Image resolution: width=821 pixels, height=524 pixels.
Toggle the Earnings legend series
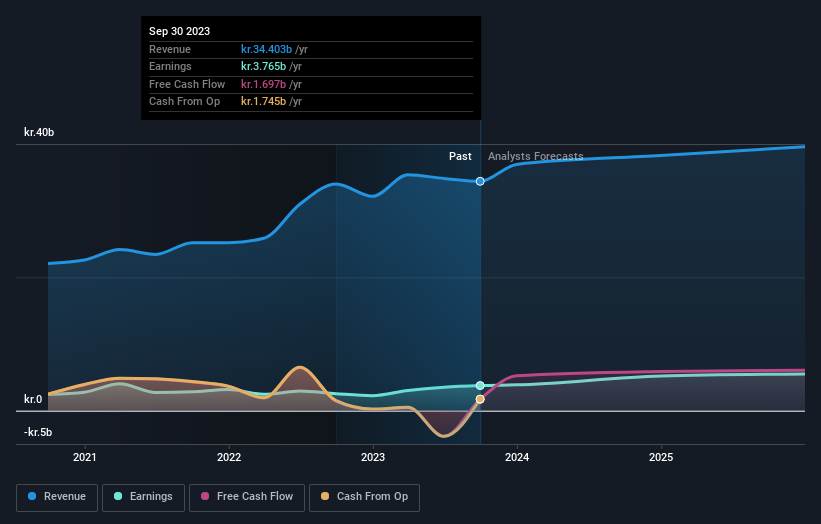143,497
